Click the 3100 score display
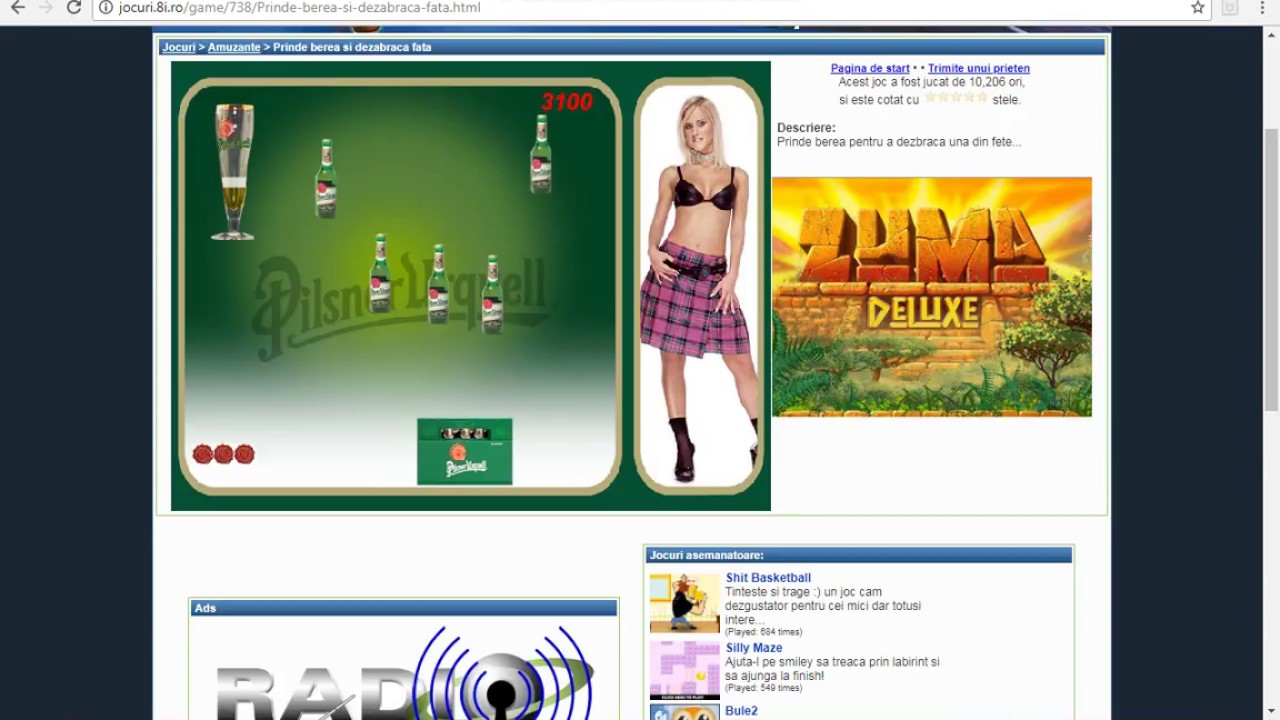Image resolution: width=1280 pixels, height=720 pixels. point(567,102)
